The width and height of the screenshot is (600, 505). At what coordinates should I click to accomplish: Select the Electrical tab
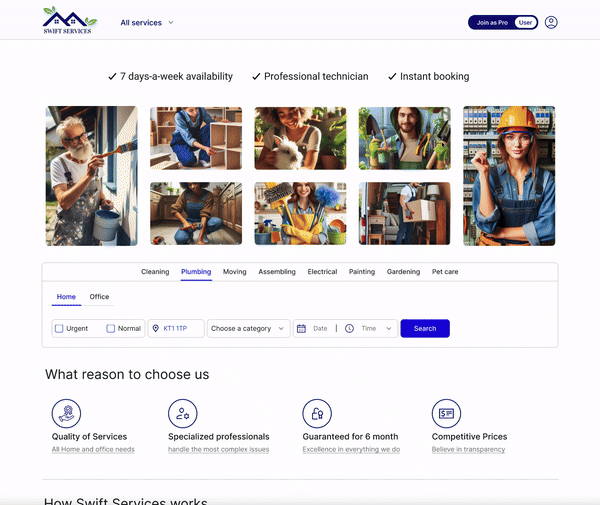click(322, 272)
